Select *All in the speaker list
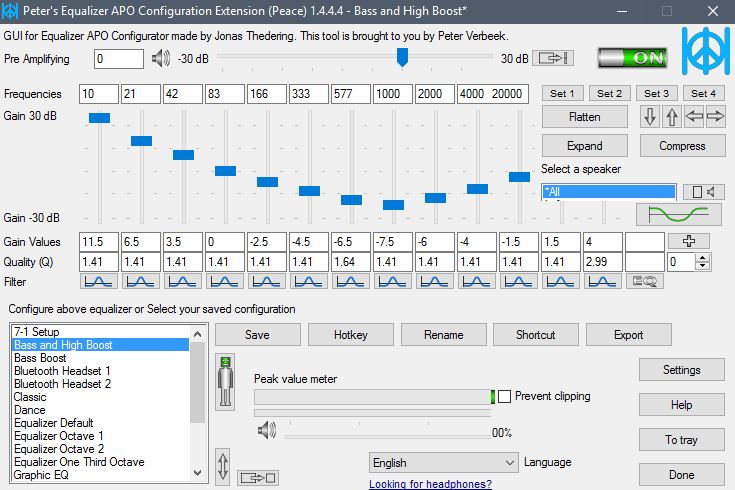Screen dimensions: 735x490 [608, 191]
